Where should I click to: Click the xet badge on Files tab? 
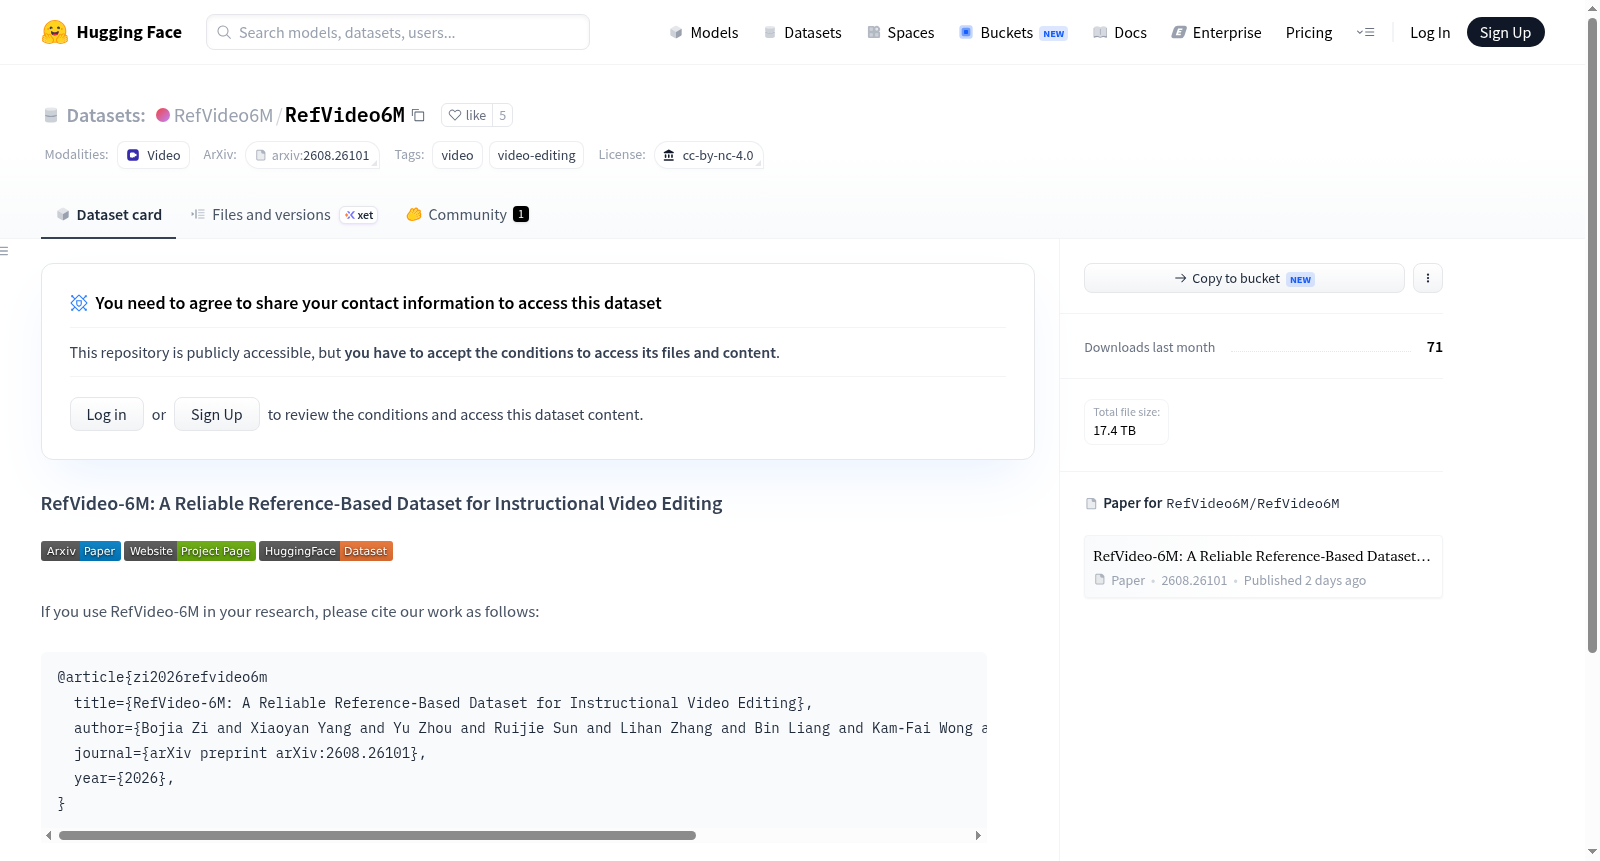coord(359,215)
